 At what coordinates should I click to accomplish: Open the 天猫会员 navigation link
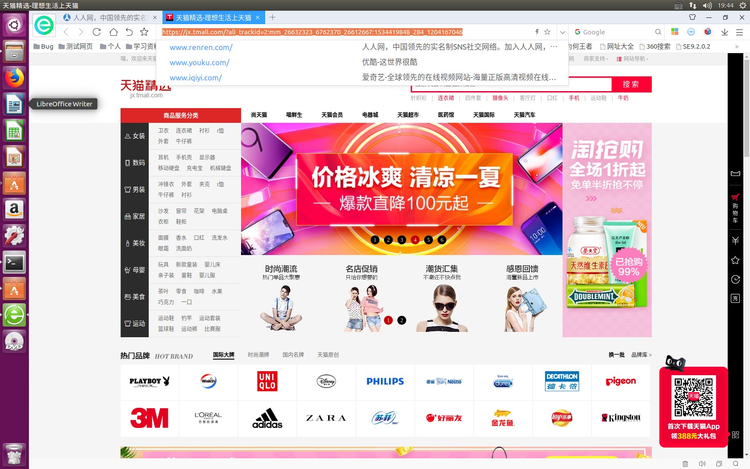[332, 115]
